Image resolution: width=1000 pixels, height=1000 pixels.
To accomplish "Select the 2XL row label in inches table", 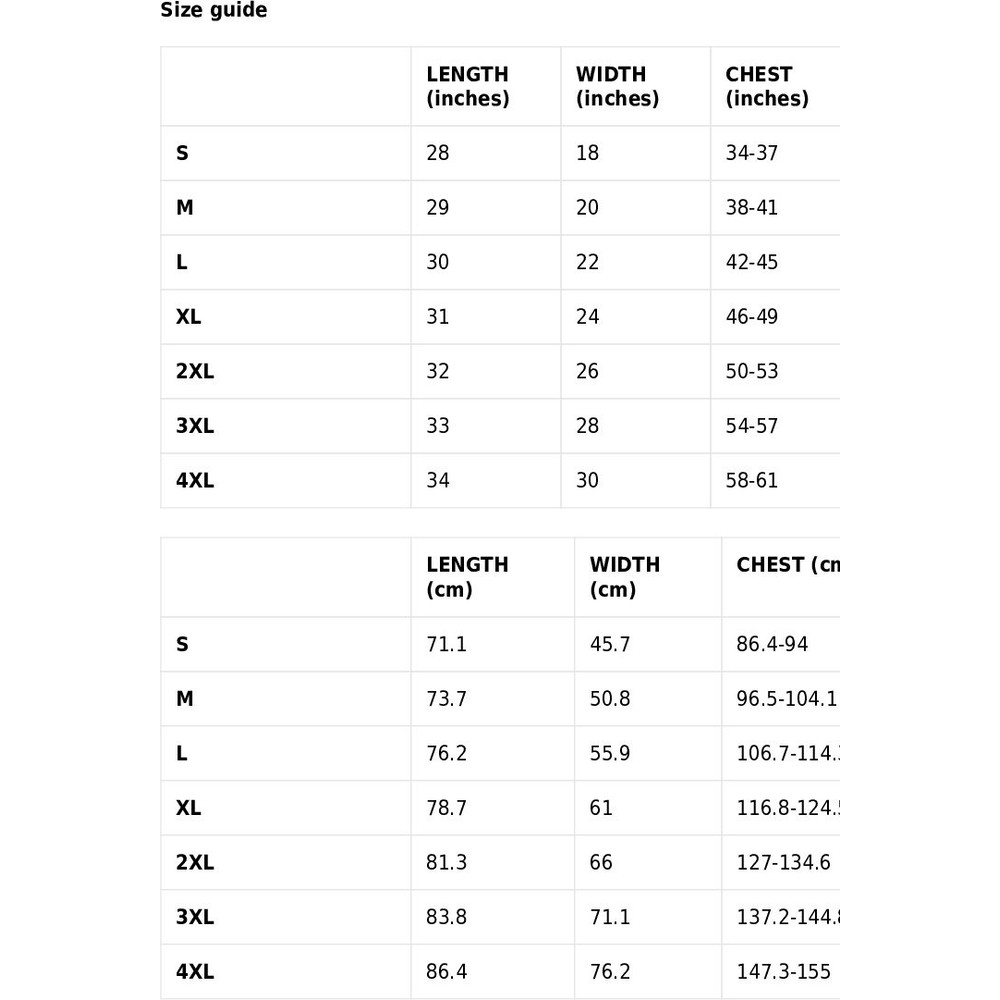I will click(x=195, y=371).
